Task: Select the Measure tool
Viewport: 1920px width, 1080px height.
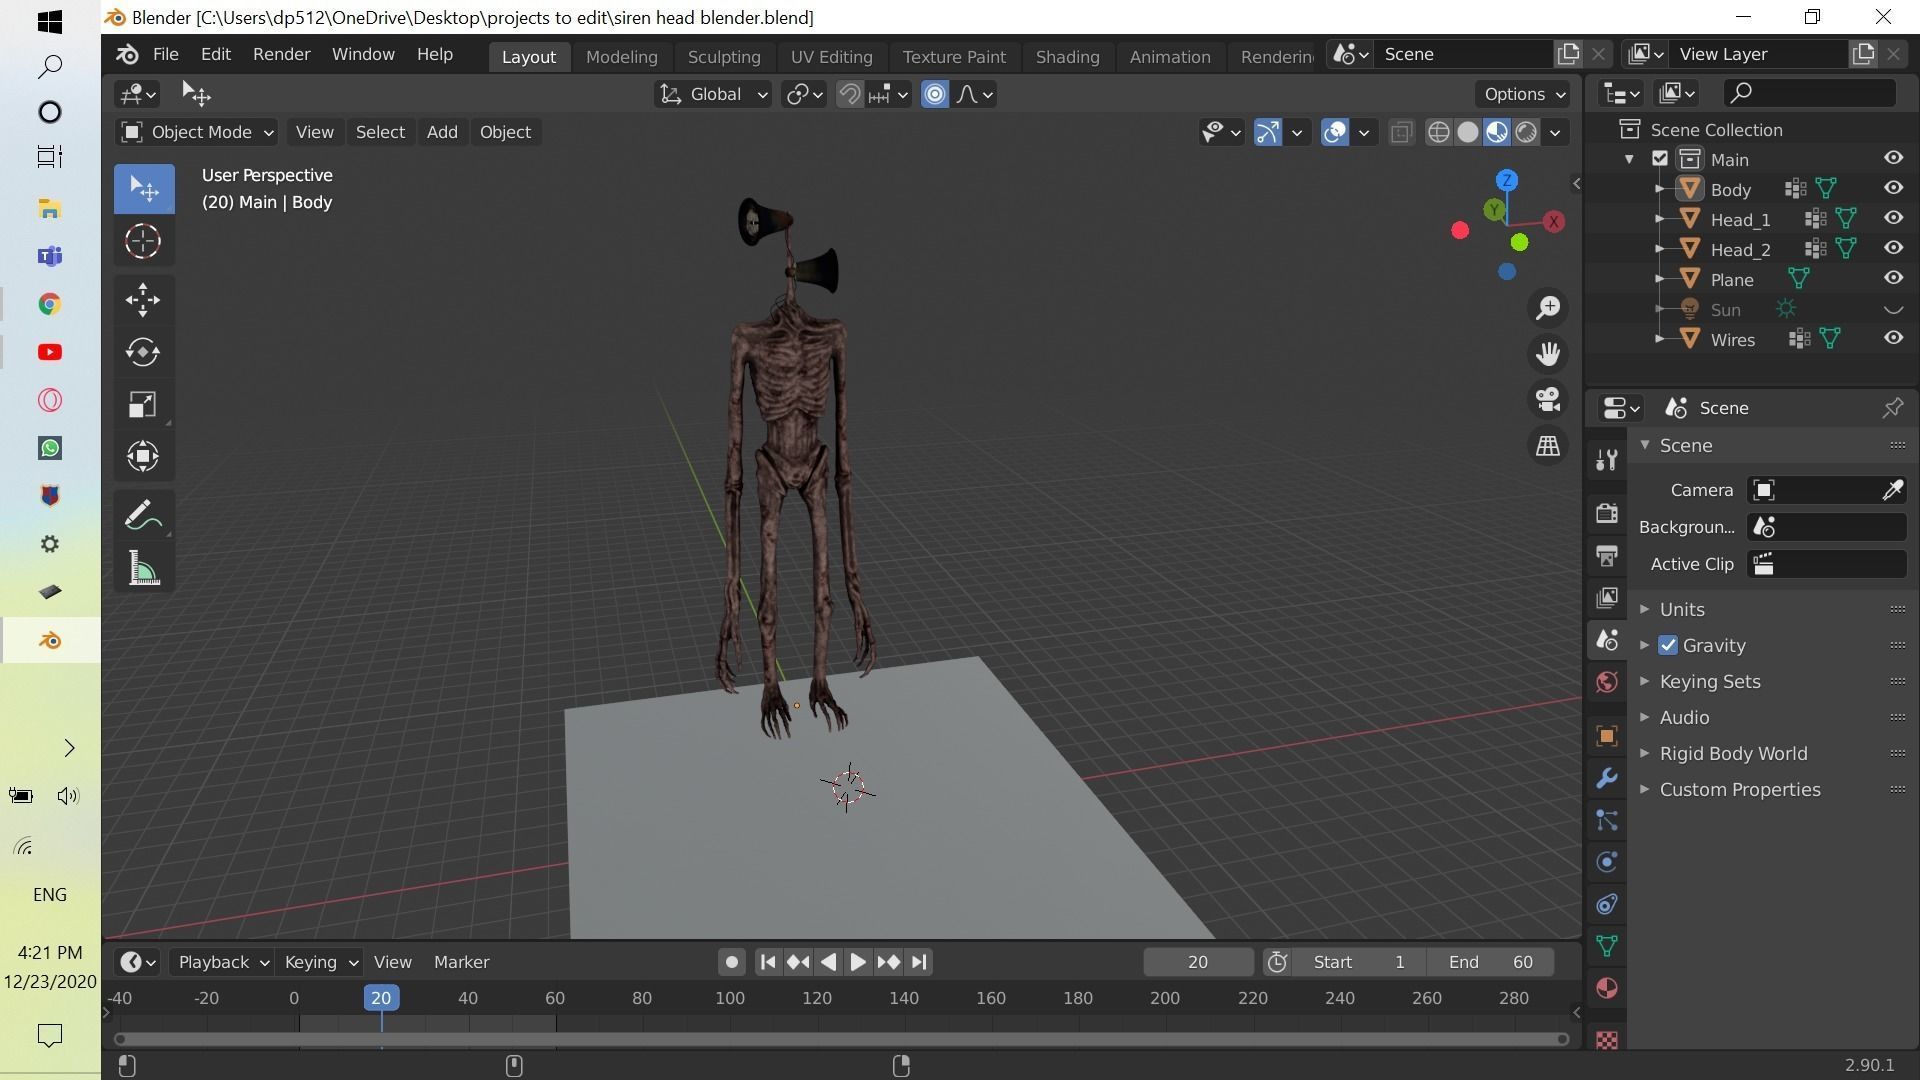Action: (x=143, y=569)
